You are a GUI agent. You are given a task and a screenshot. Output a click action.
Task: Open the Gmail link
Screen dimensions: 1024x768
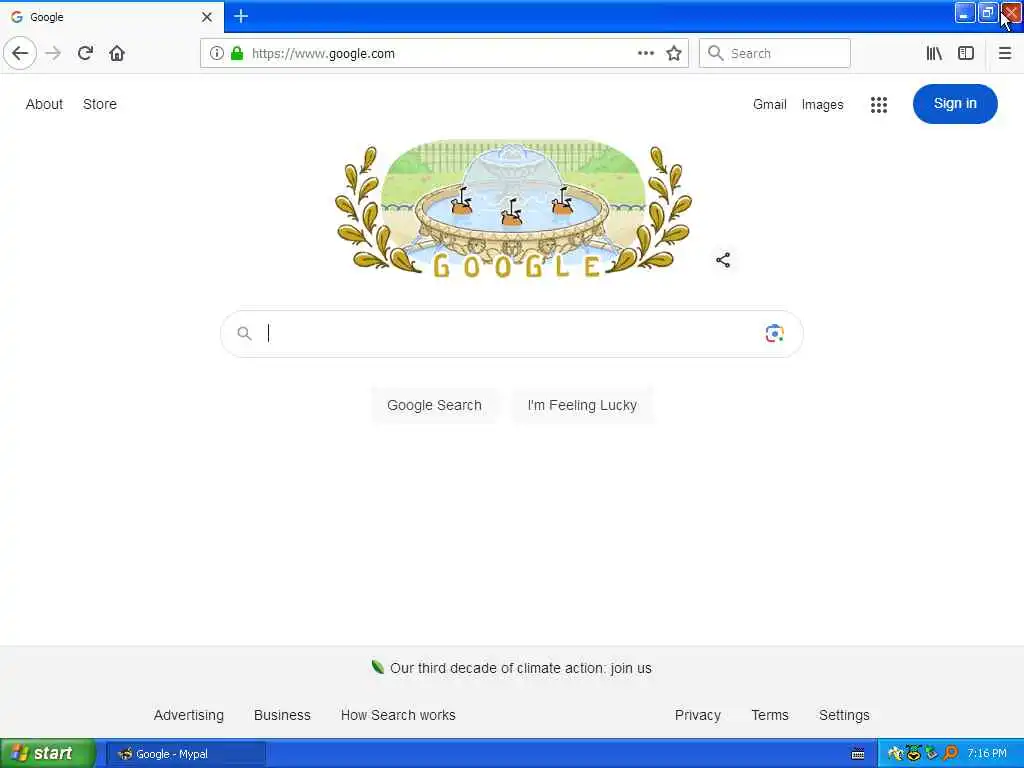click(769, 104)
